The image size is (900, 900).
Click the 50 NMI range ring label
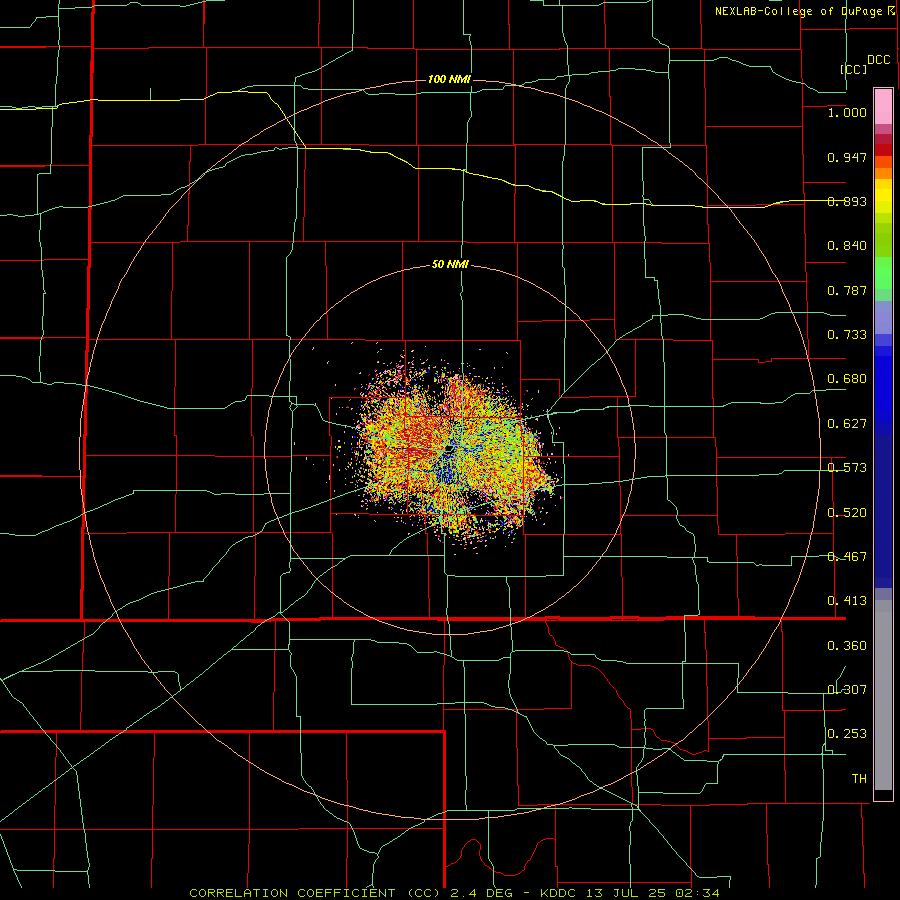click(450, 265)
